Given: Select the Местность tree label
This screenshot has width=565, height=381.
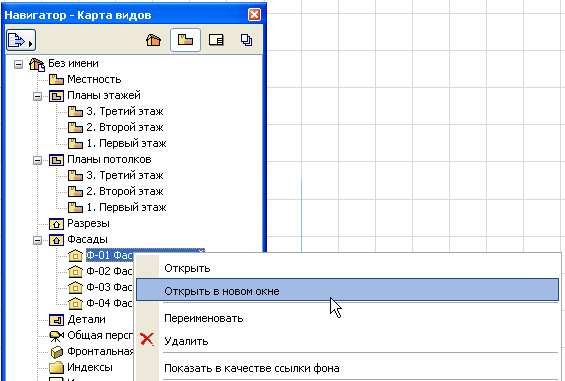Looking at the screenshot, I should pyautogui.click(x=94, y=79).
